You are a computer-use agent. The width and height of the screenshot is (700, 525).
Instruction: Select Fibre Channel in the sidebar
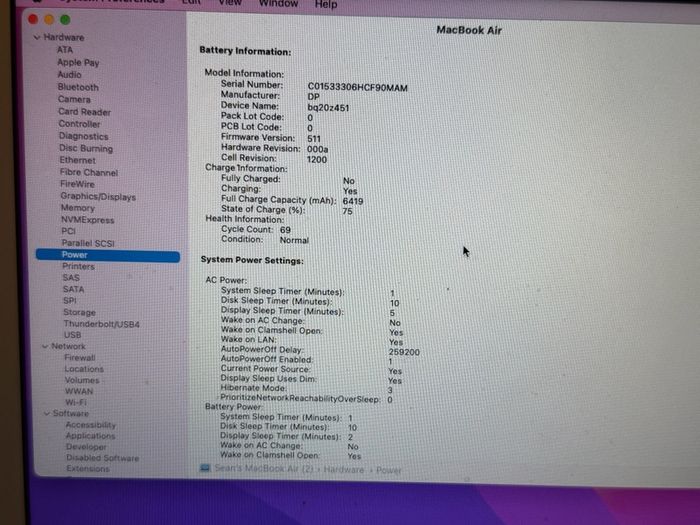(89, 172)
